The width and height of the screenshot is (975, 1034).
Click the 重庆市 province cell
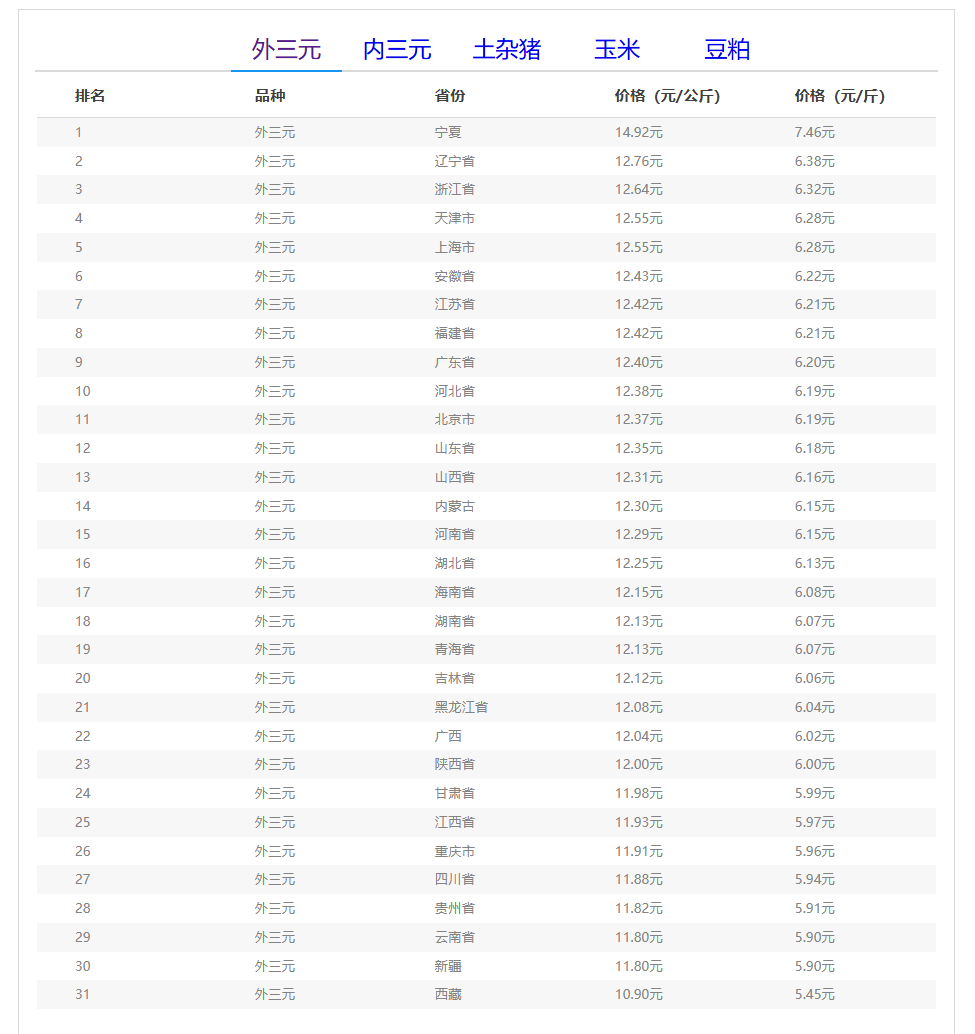pyautogui.click(x=454, y=851)
